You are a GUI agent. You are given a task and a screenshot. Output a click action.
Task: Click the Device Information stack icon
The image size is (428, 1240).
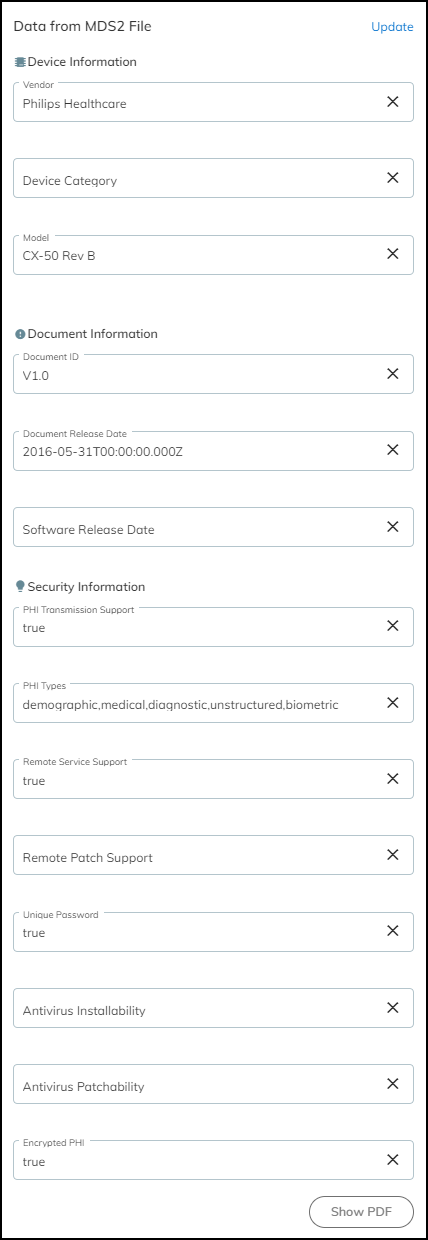click(20, 62)
